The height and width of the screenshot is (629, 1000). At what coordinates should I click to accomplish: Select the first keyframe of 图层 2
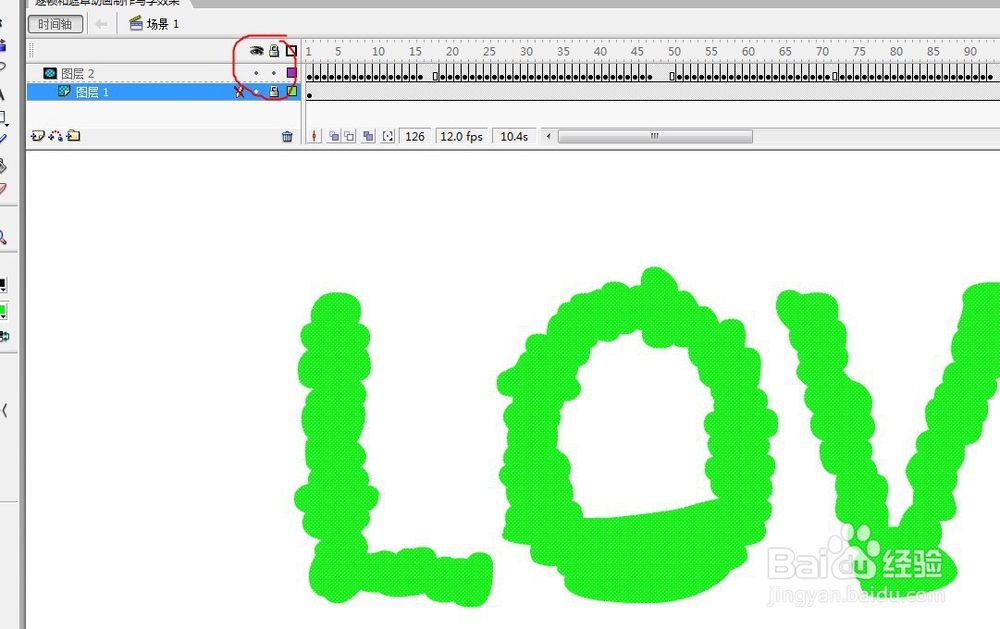tap(309, 75)
